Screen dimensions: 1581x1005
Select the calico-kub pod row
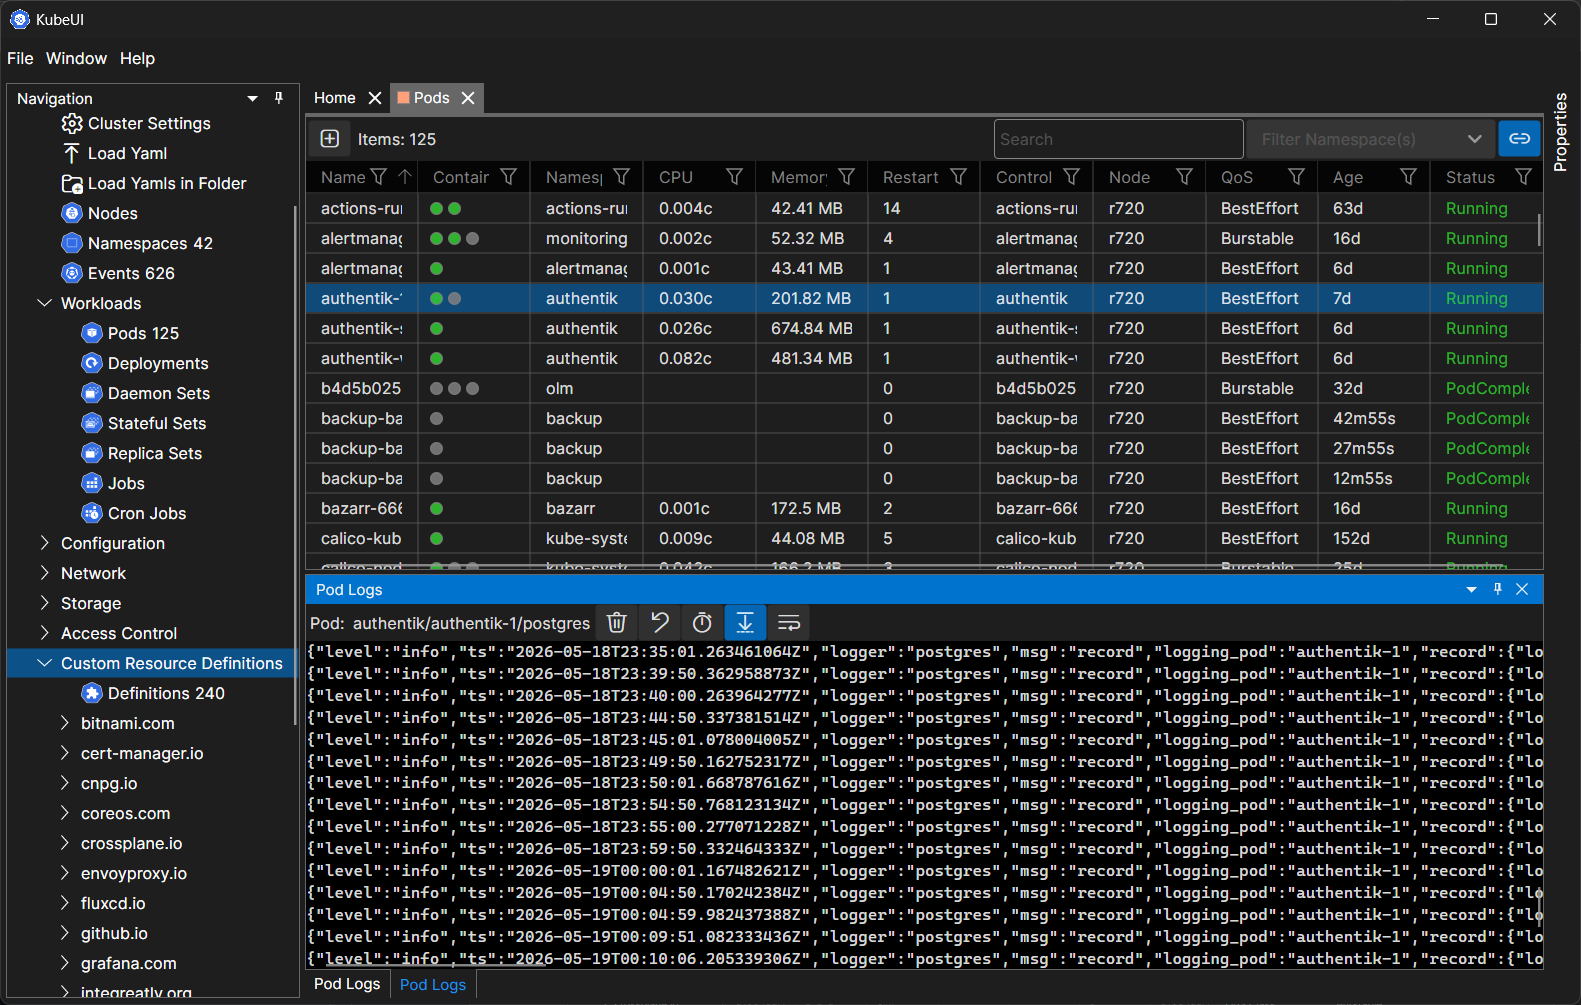click(924, 538)
